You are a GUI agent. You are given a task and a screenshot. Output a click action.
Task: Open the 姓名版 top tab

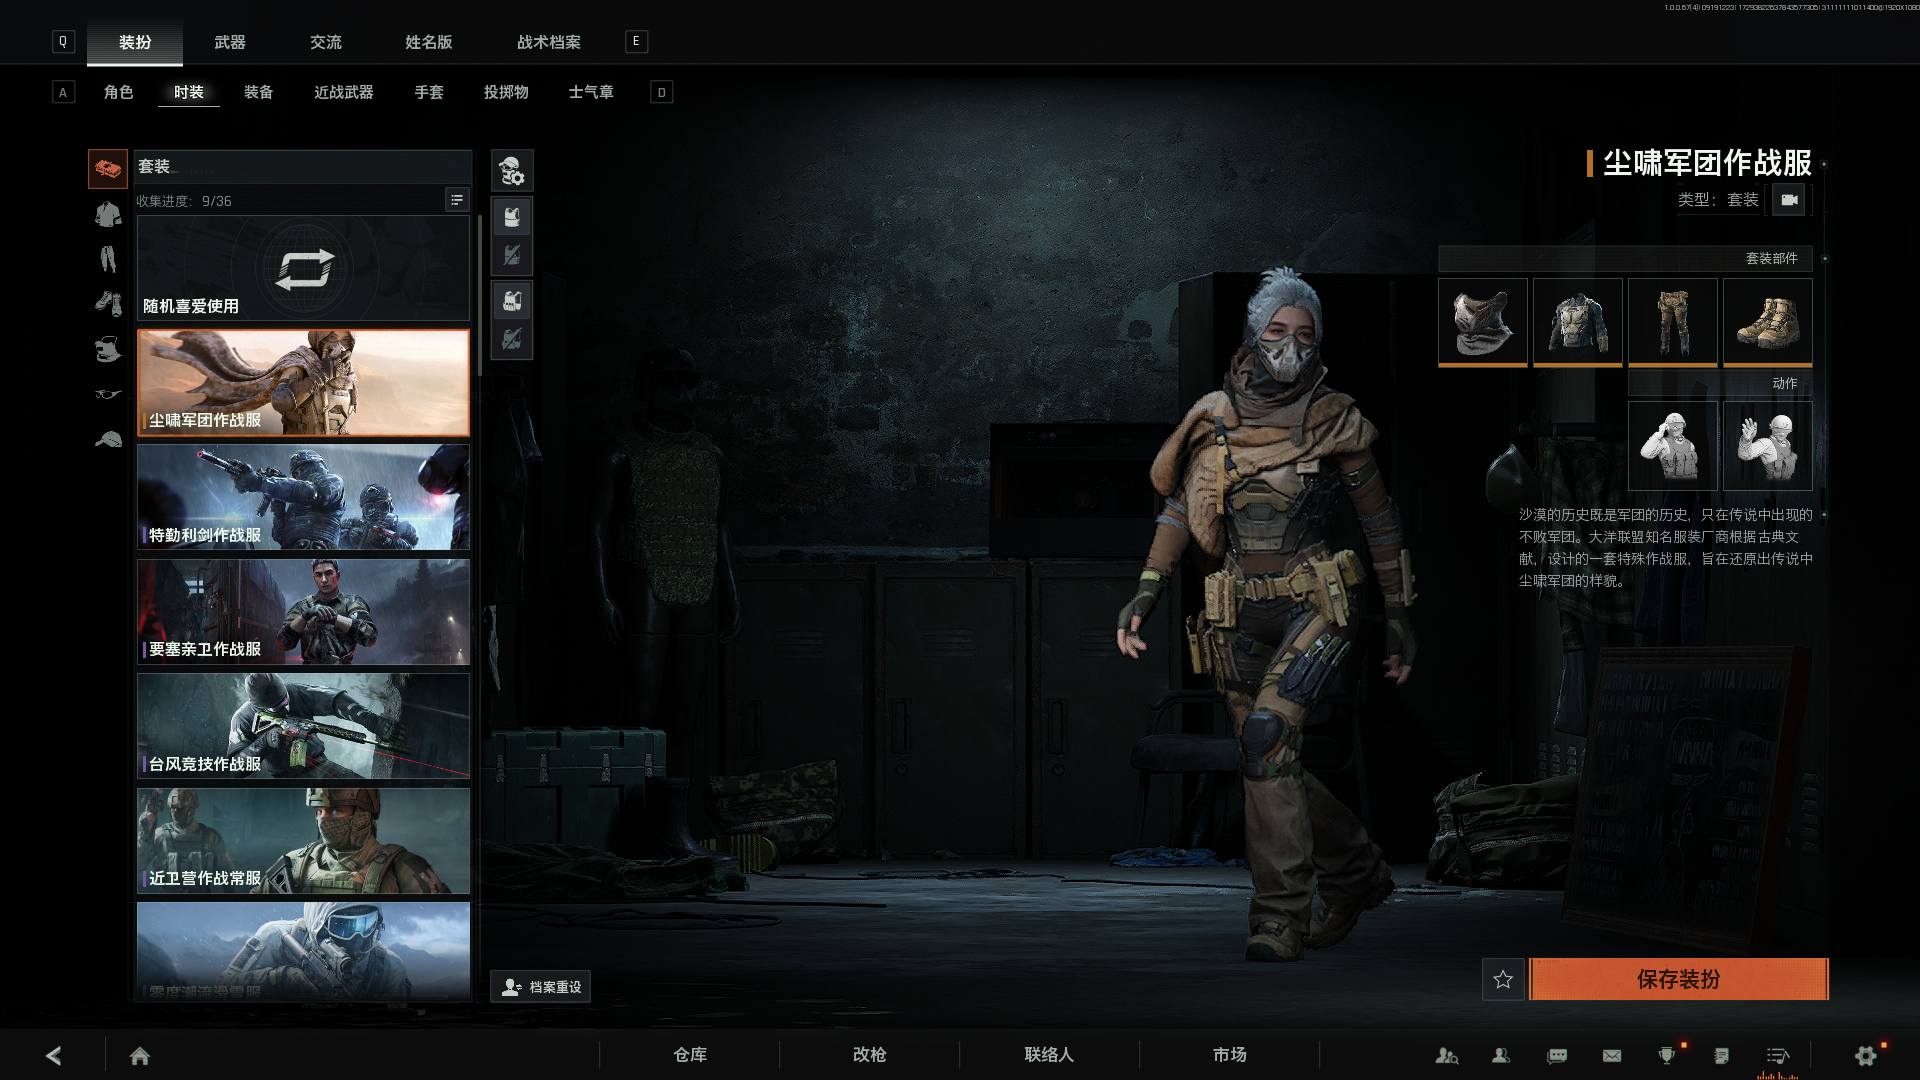point(429,42)
